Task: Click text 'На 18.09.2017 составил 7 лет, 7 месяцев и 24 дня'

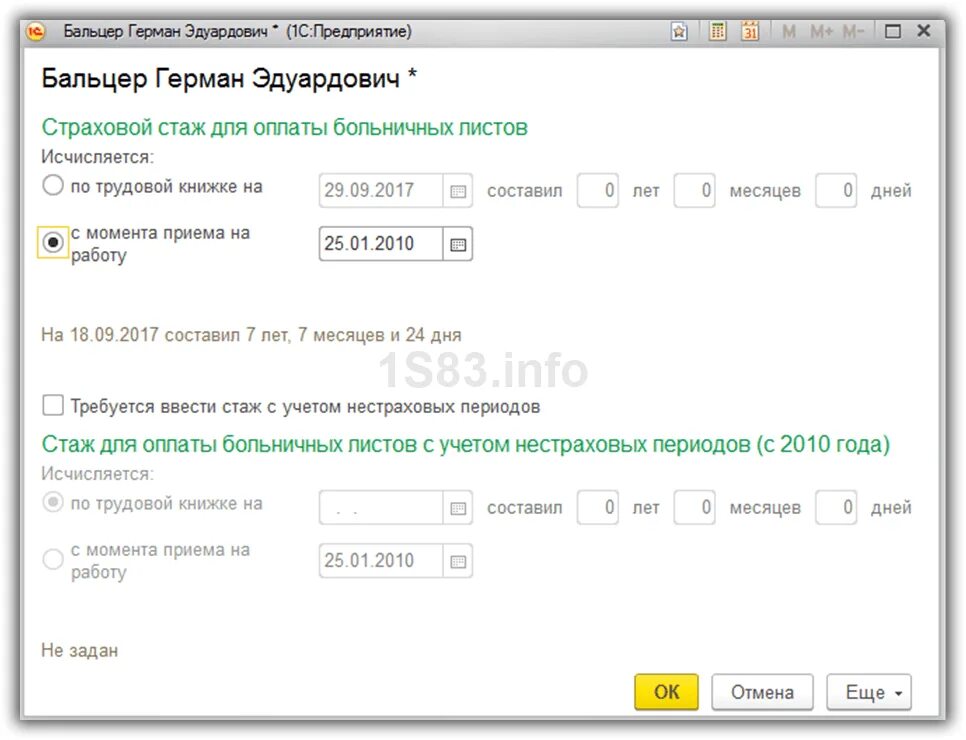Action: coord(251,335)
